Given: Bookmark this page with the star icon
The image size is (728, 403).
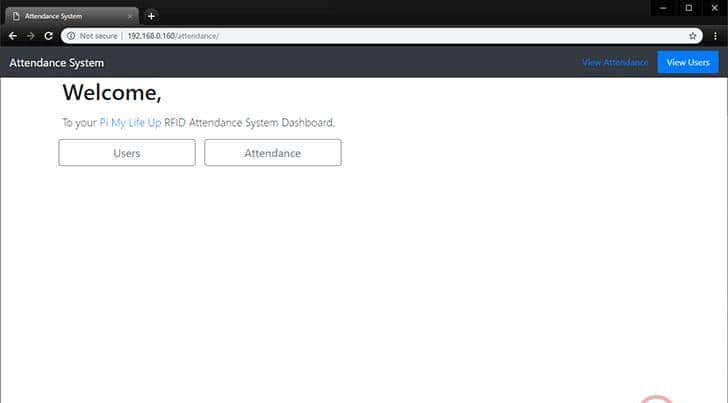Looking at the screenshot, I should pyautogui.click(x=692, y=35).
